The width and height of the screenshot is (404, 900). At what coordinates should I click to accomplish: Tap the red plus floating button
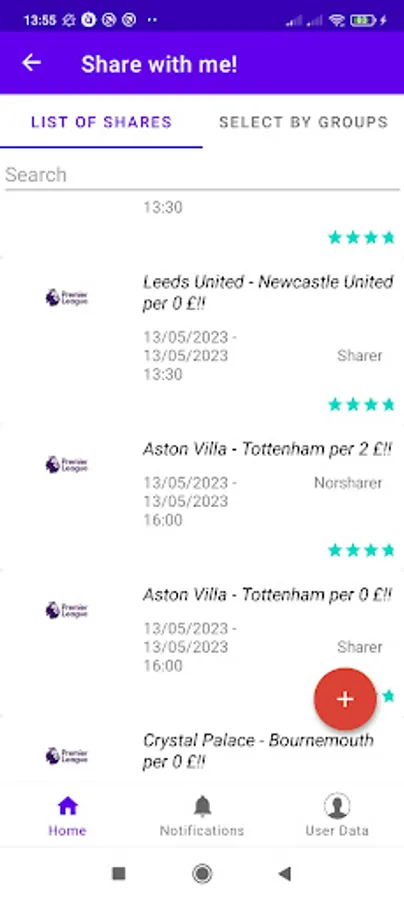[345, 699]
